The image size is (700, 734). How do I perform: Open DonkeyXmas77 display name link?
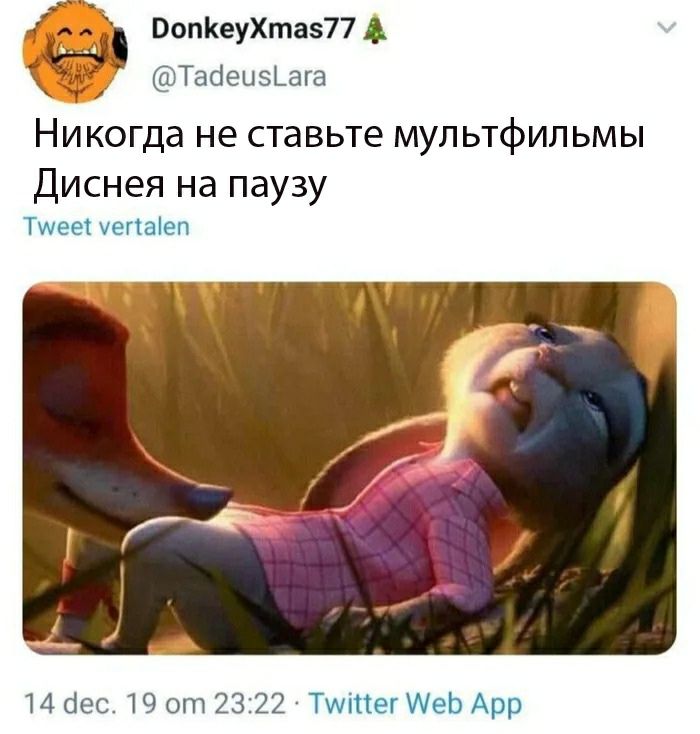(253, 29)
